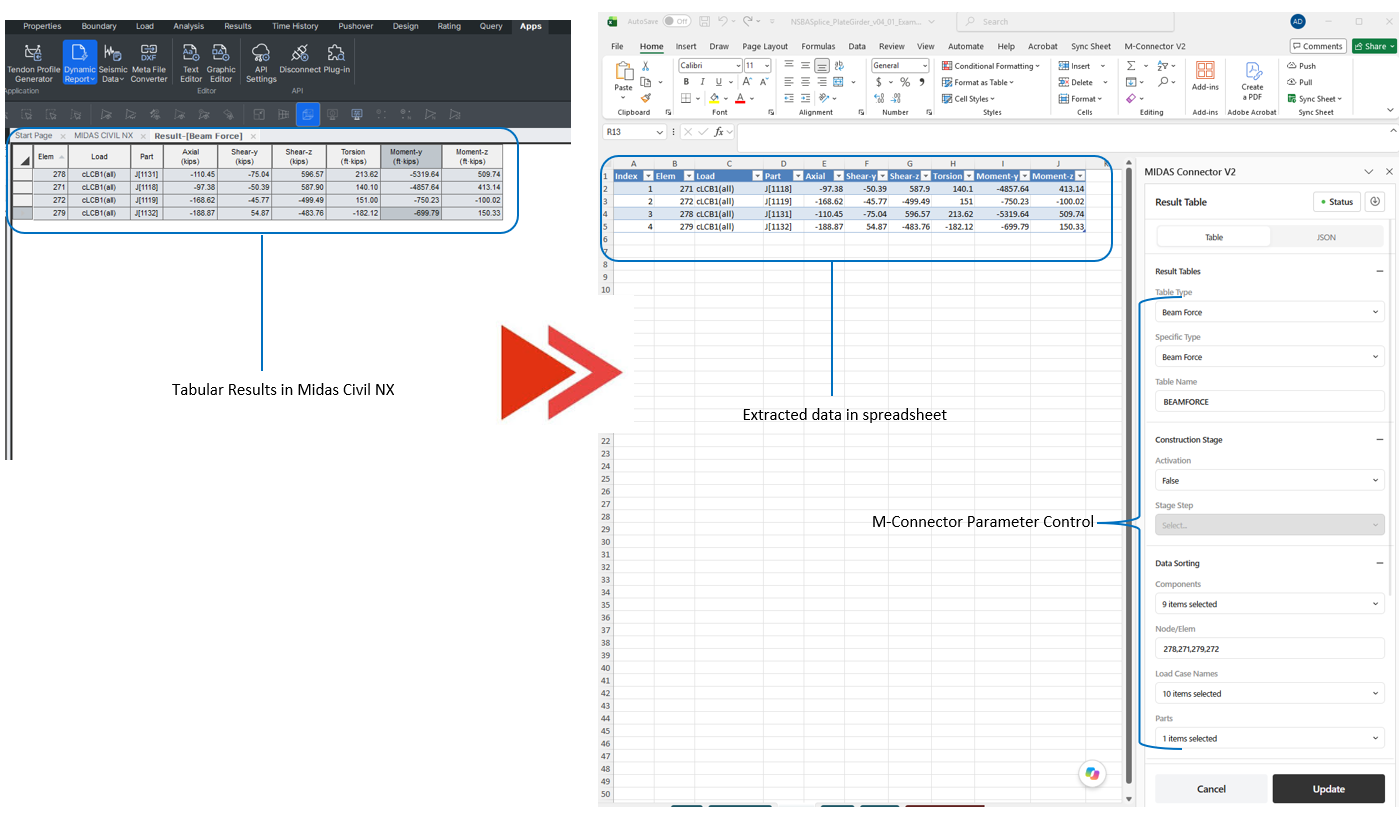Click the Share button in Excel
This screenshot has height=820, width=1400.
pyautogui.click(x=1374, y=46)
